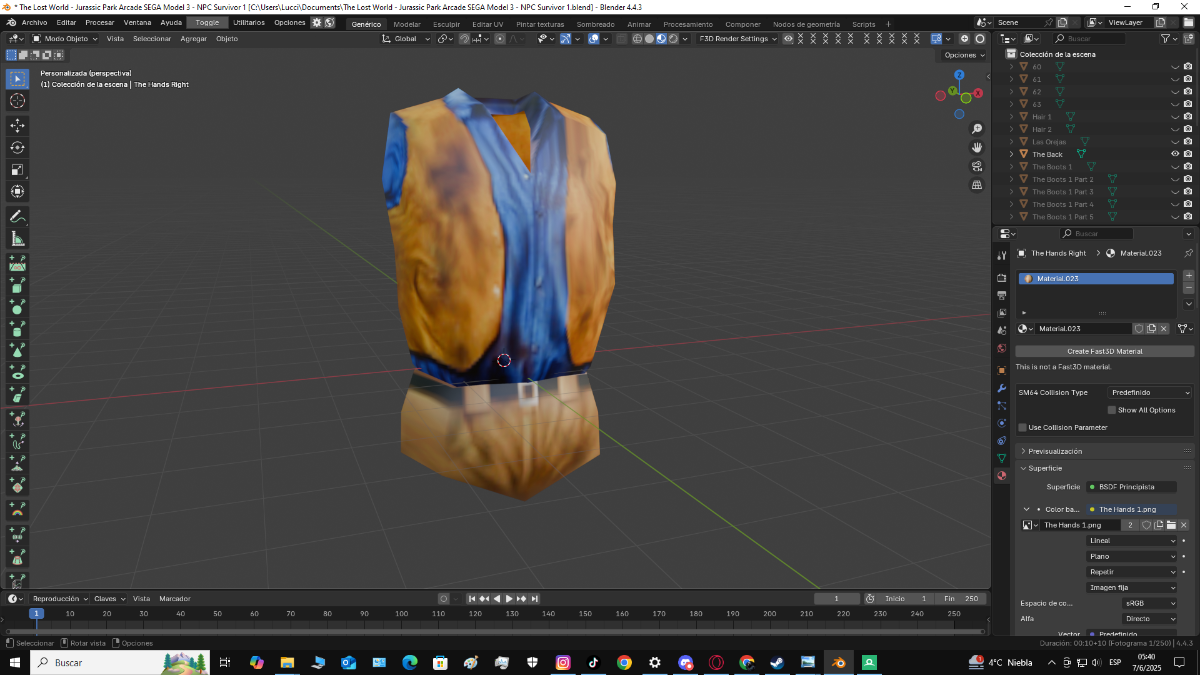The image size is (1200, 675).
Task: Select the Measure tool
Action: 17,239
